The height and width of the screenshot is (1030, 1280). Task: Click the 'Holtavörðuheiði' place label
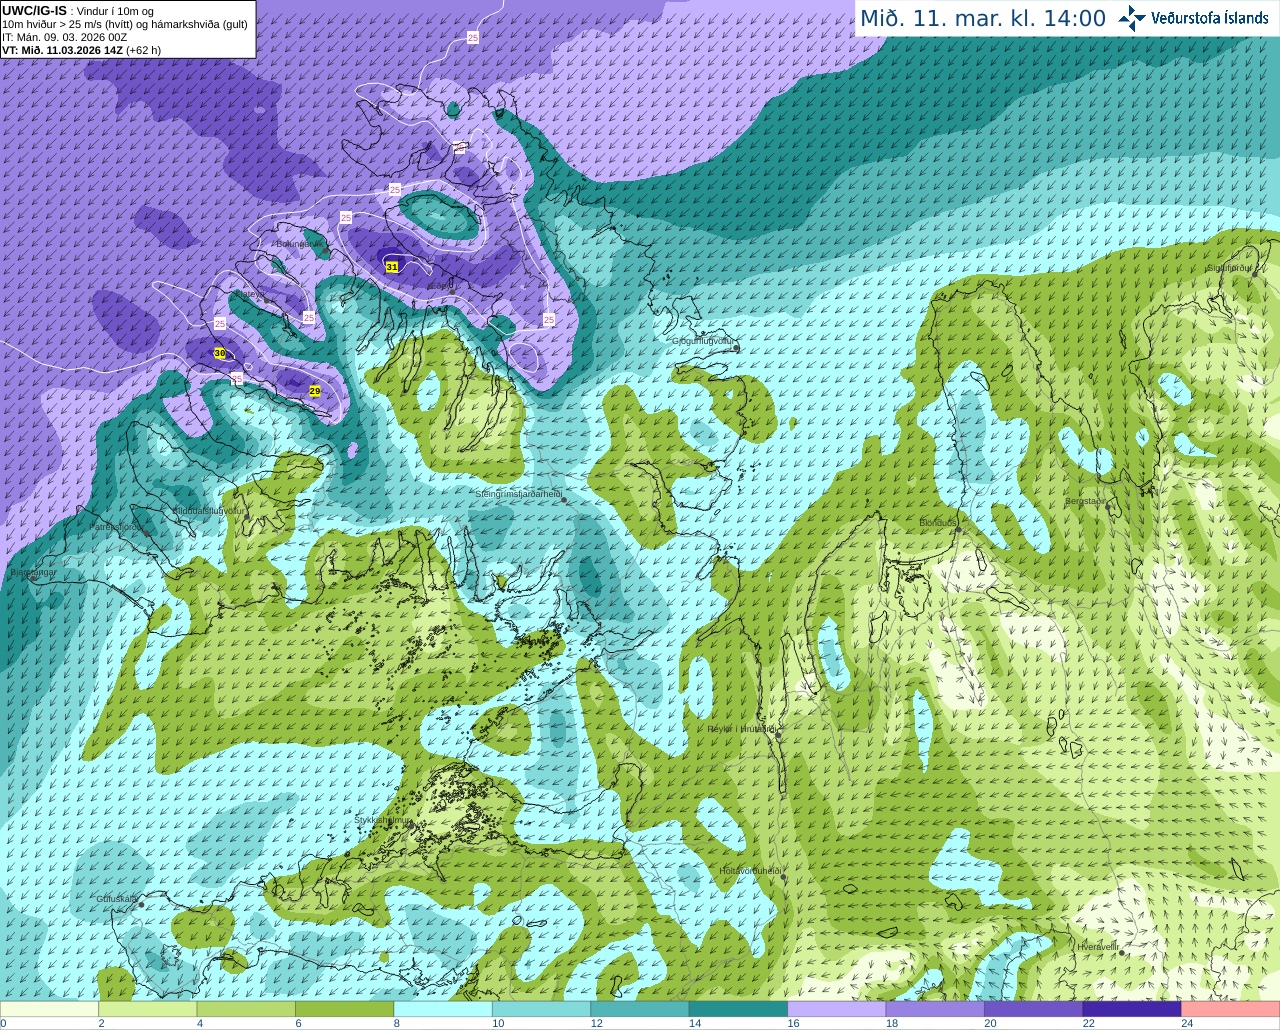(x=750, y=870)
